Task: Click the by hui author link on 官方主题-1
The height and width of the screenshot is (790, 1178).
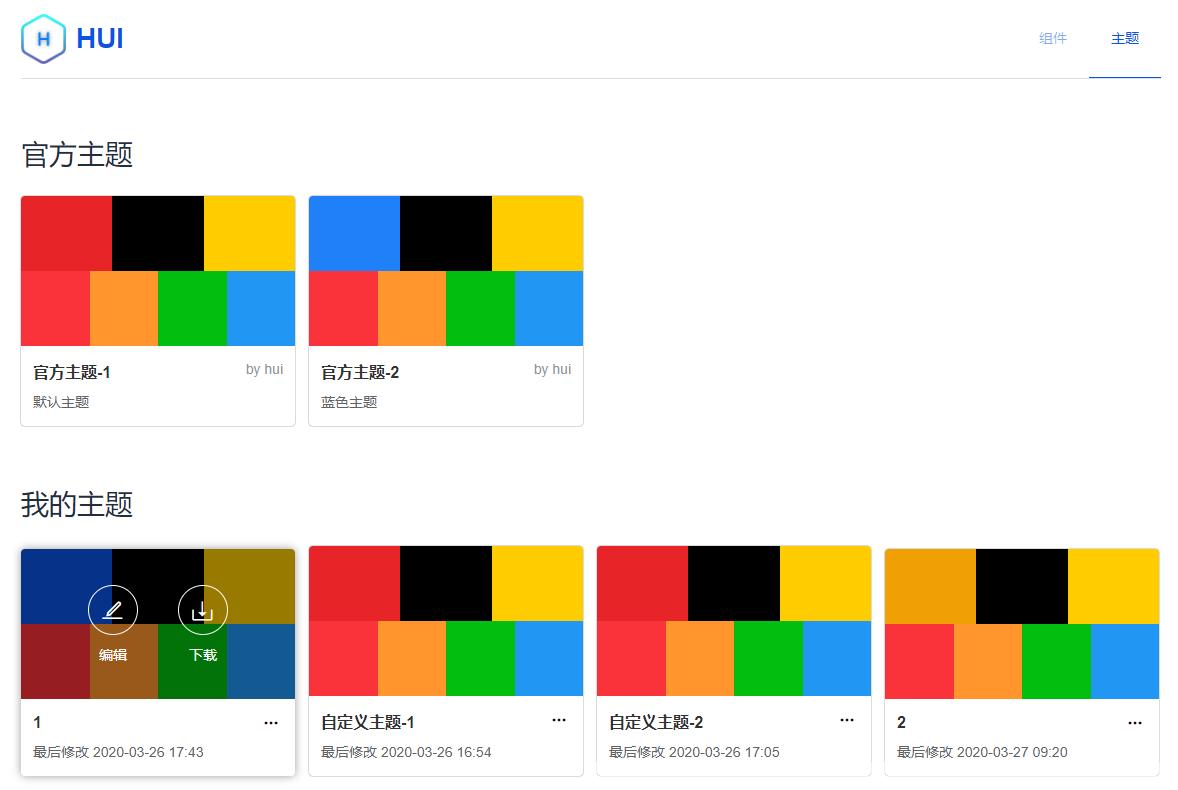Action: click(263, 369)
